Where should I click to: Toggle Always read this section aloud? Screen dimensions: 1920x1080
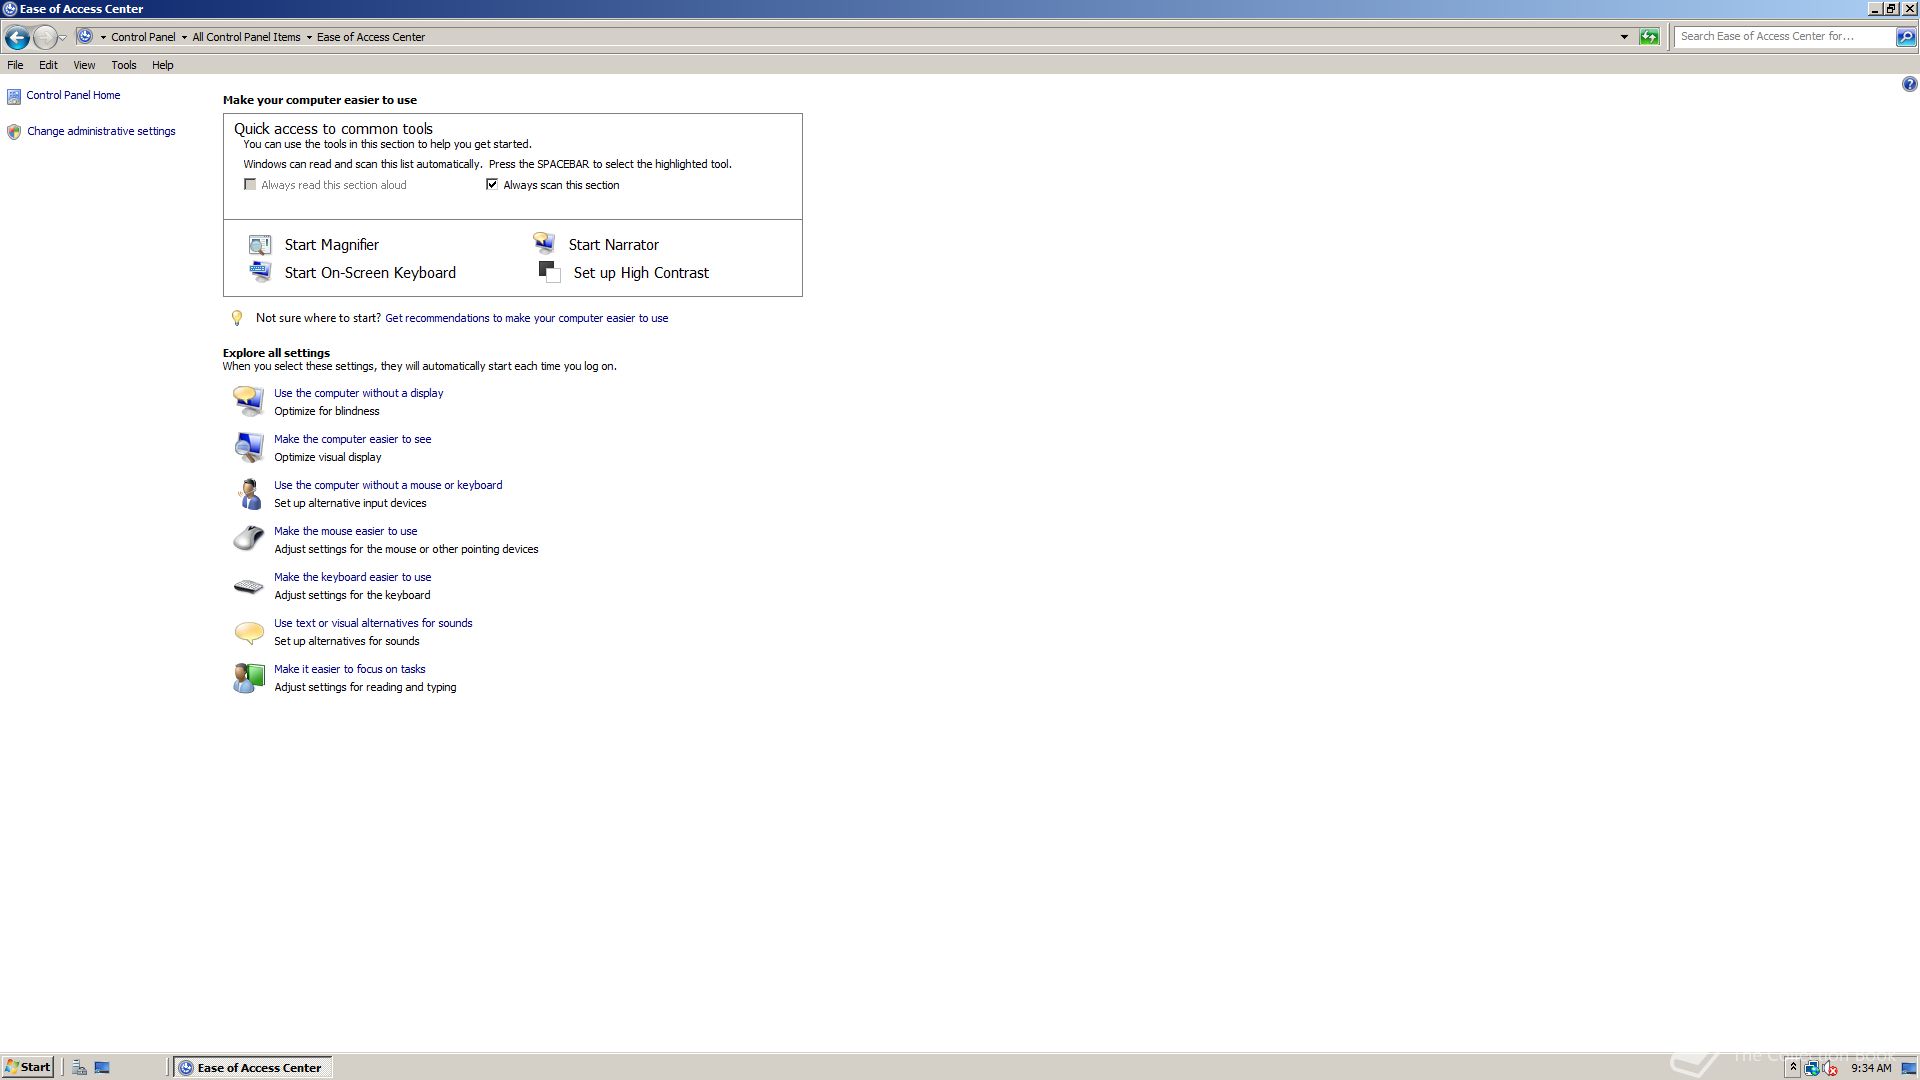pos(250,185)
